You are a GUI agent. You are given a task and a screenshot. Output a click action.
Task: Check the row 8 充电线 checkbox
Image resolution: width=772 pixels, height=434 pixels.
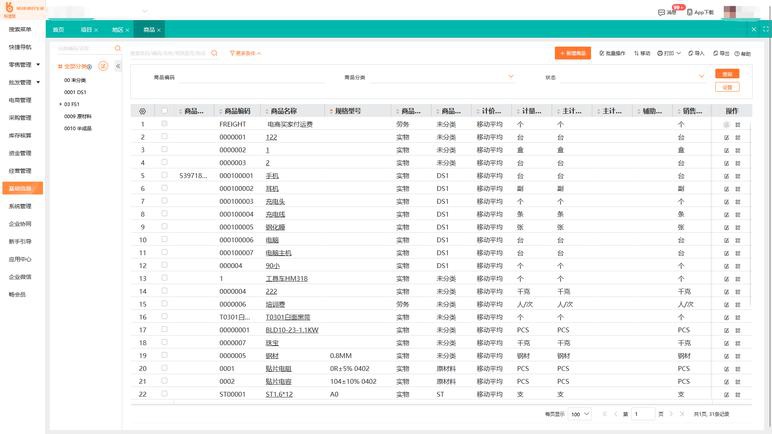pyautogui.click(x=164, y=213)
